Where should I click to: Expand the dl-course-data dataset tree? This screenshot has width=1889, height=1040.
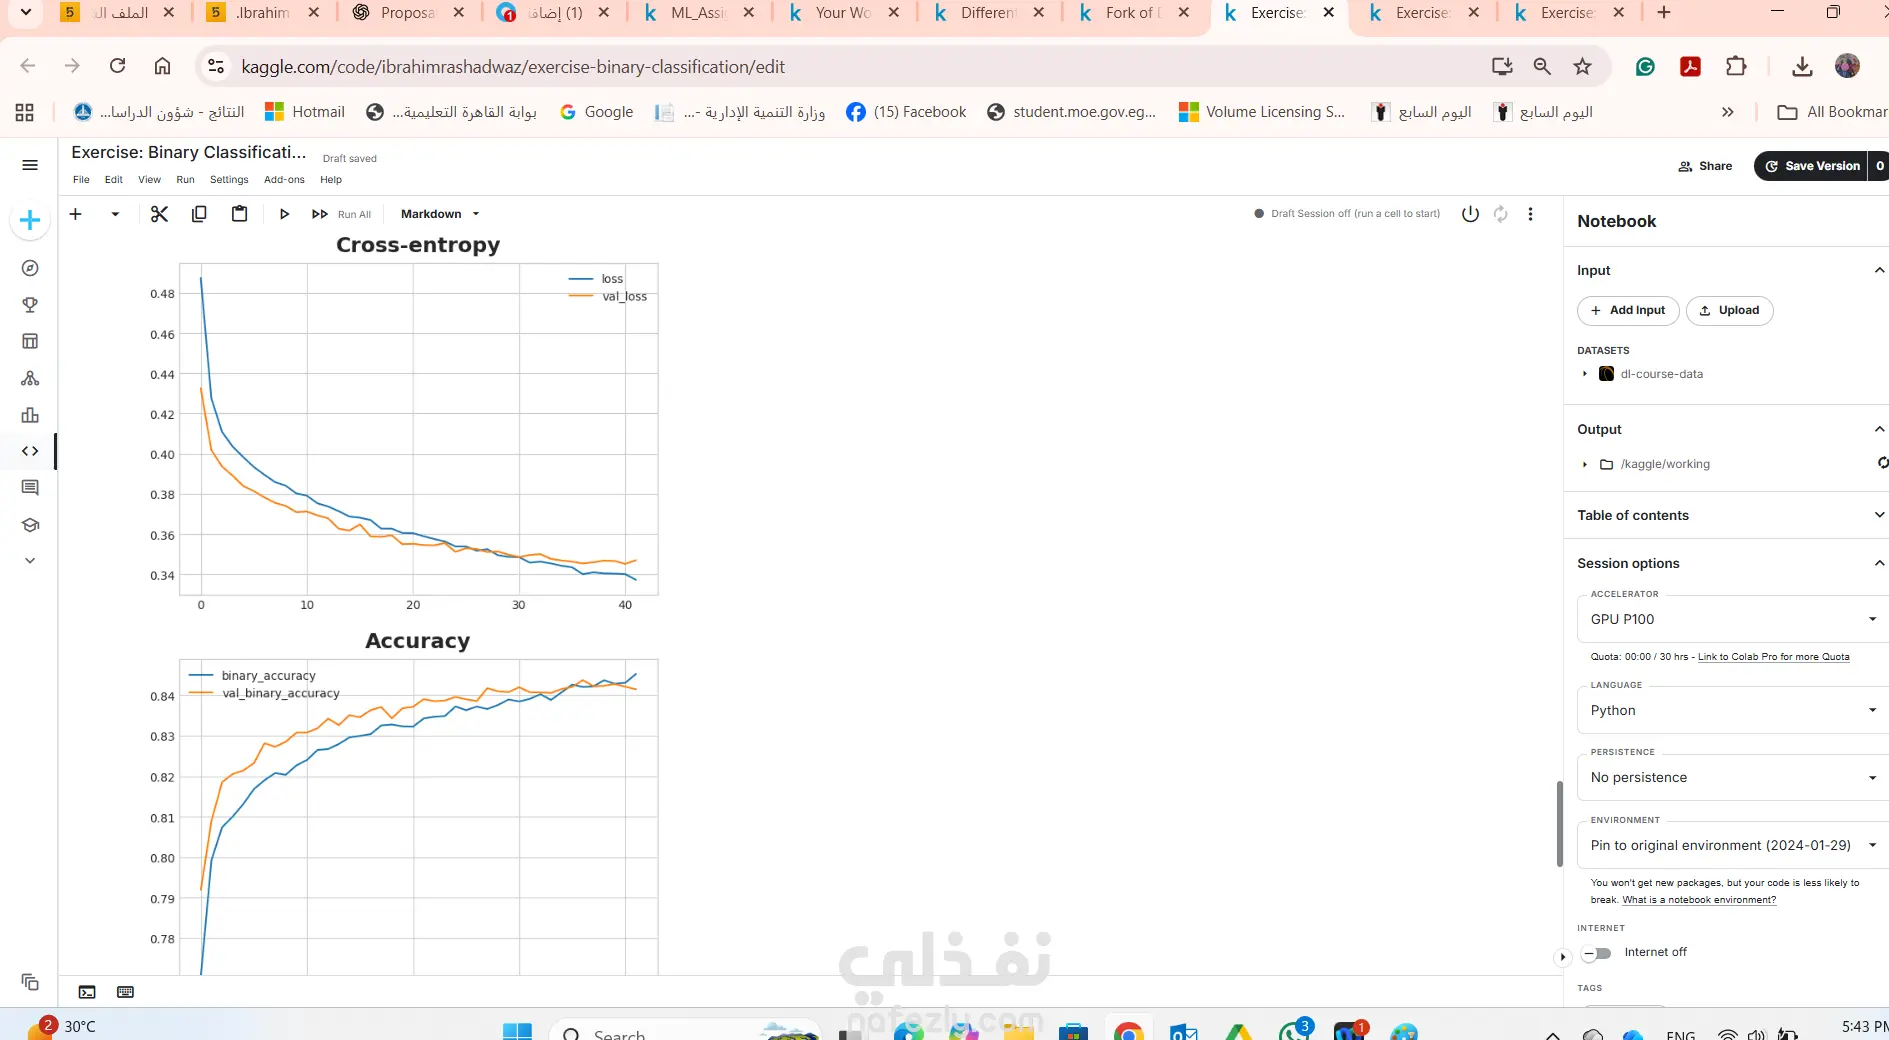(x=1585, y=374)
